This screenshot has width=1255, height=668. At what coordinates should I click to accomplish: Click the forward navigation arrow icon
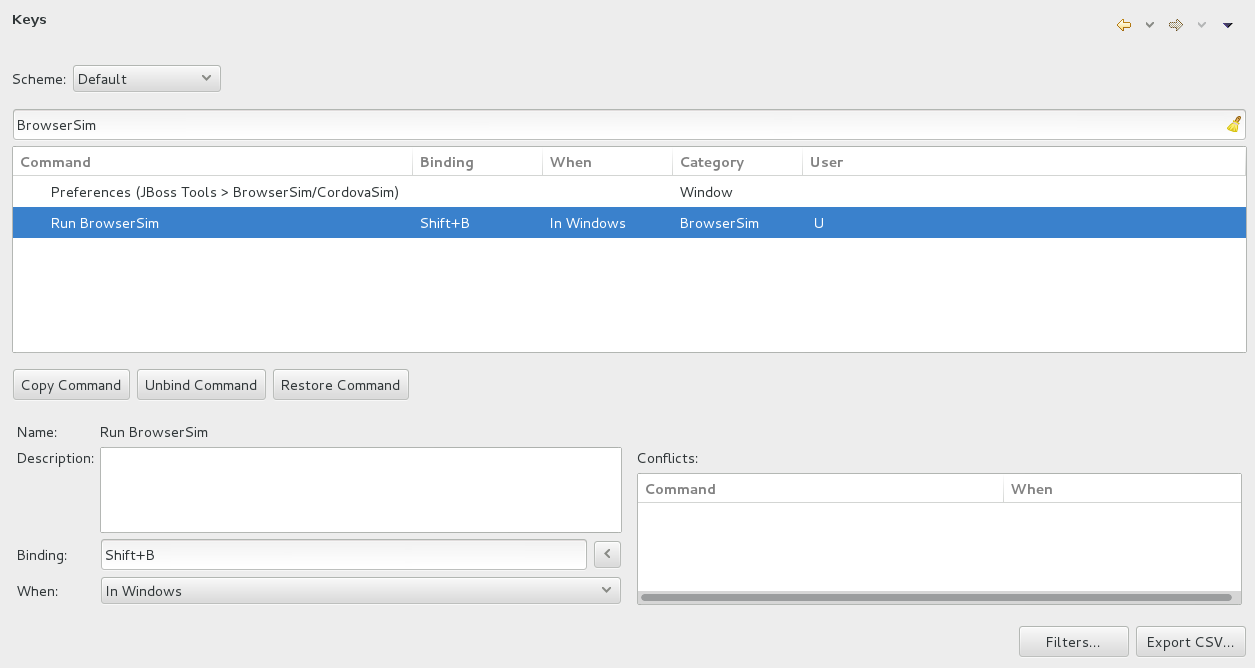(1176, 25)
